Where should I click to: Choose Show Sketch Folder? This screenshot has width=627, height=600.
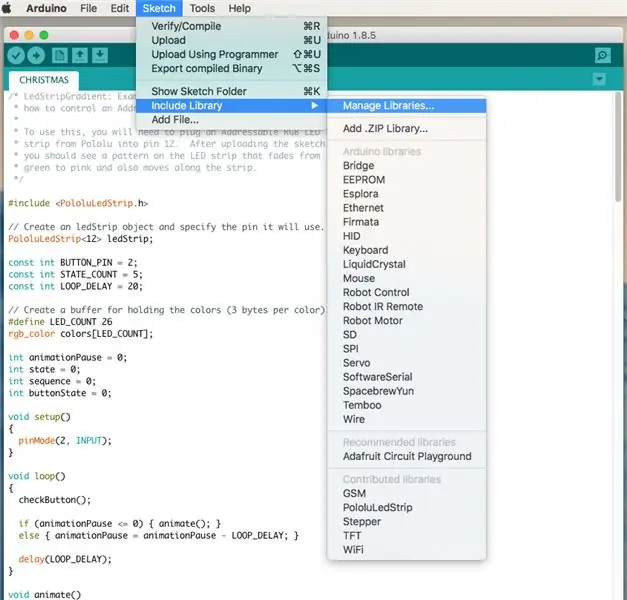coord(232,91)
